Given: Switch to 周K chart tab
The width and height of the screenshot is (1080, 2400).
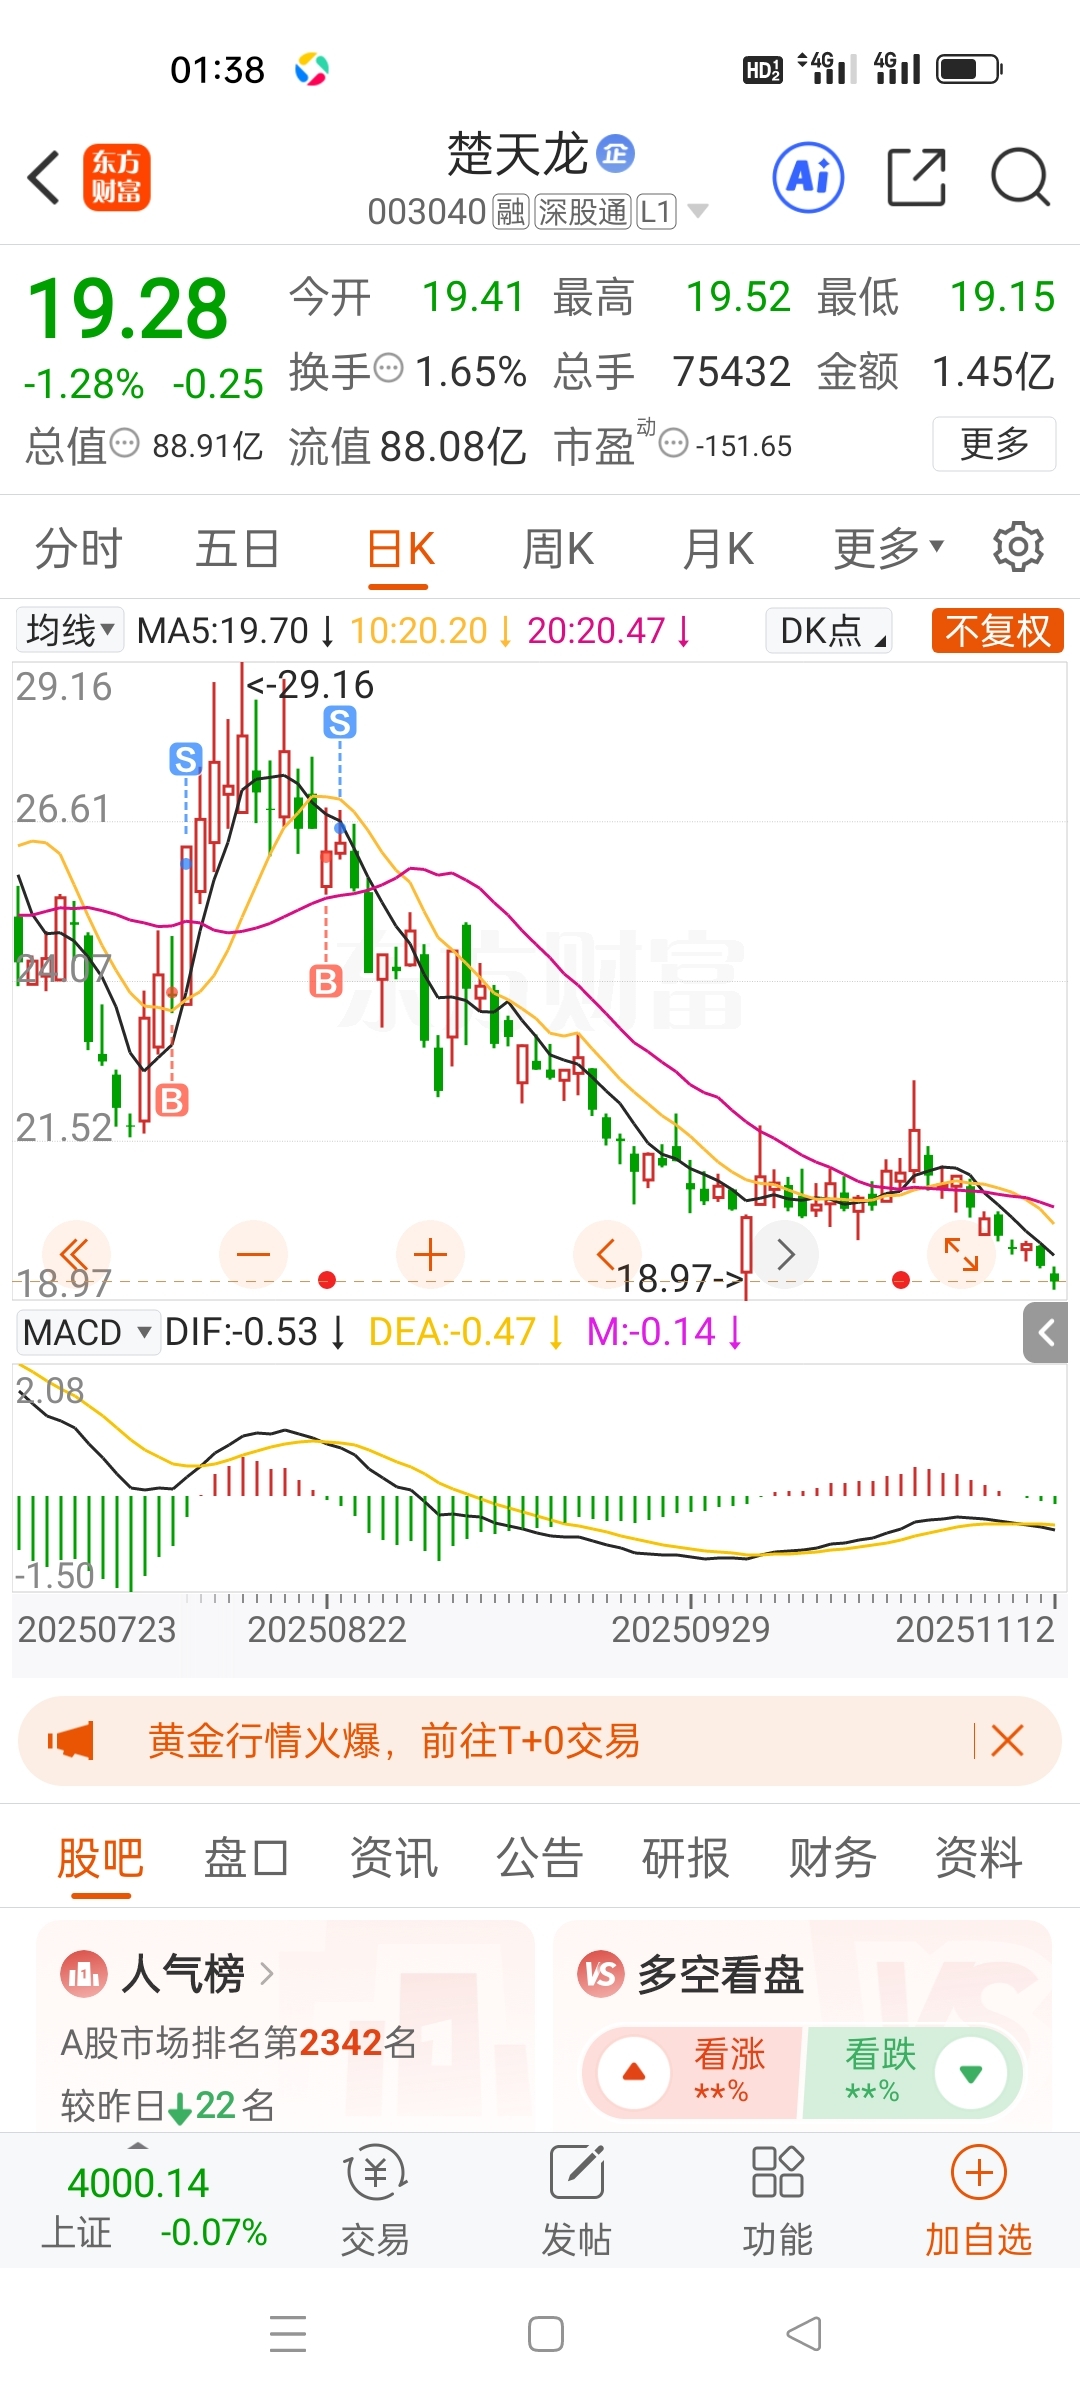Looking at the screenshot, I should 558,548.
